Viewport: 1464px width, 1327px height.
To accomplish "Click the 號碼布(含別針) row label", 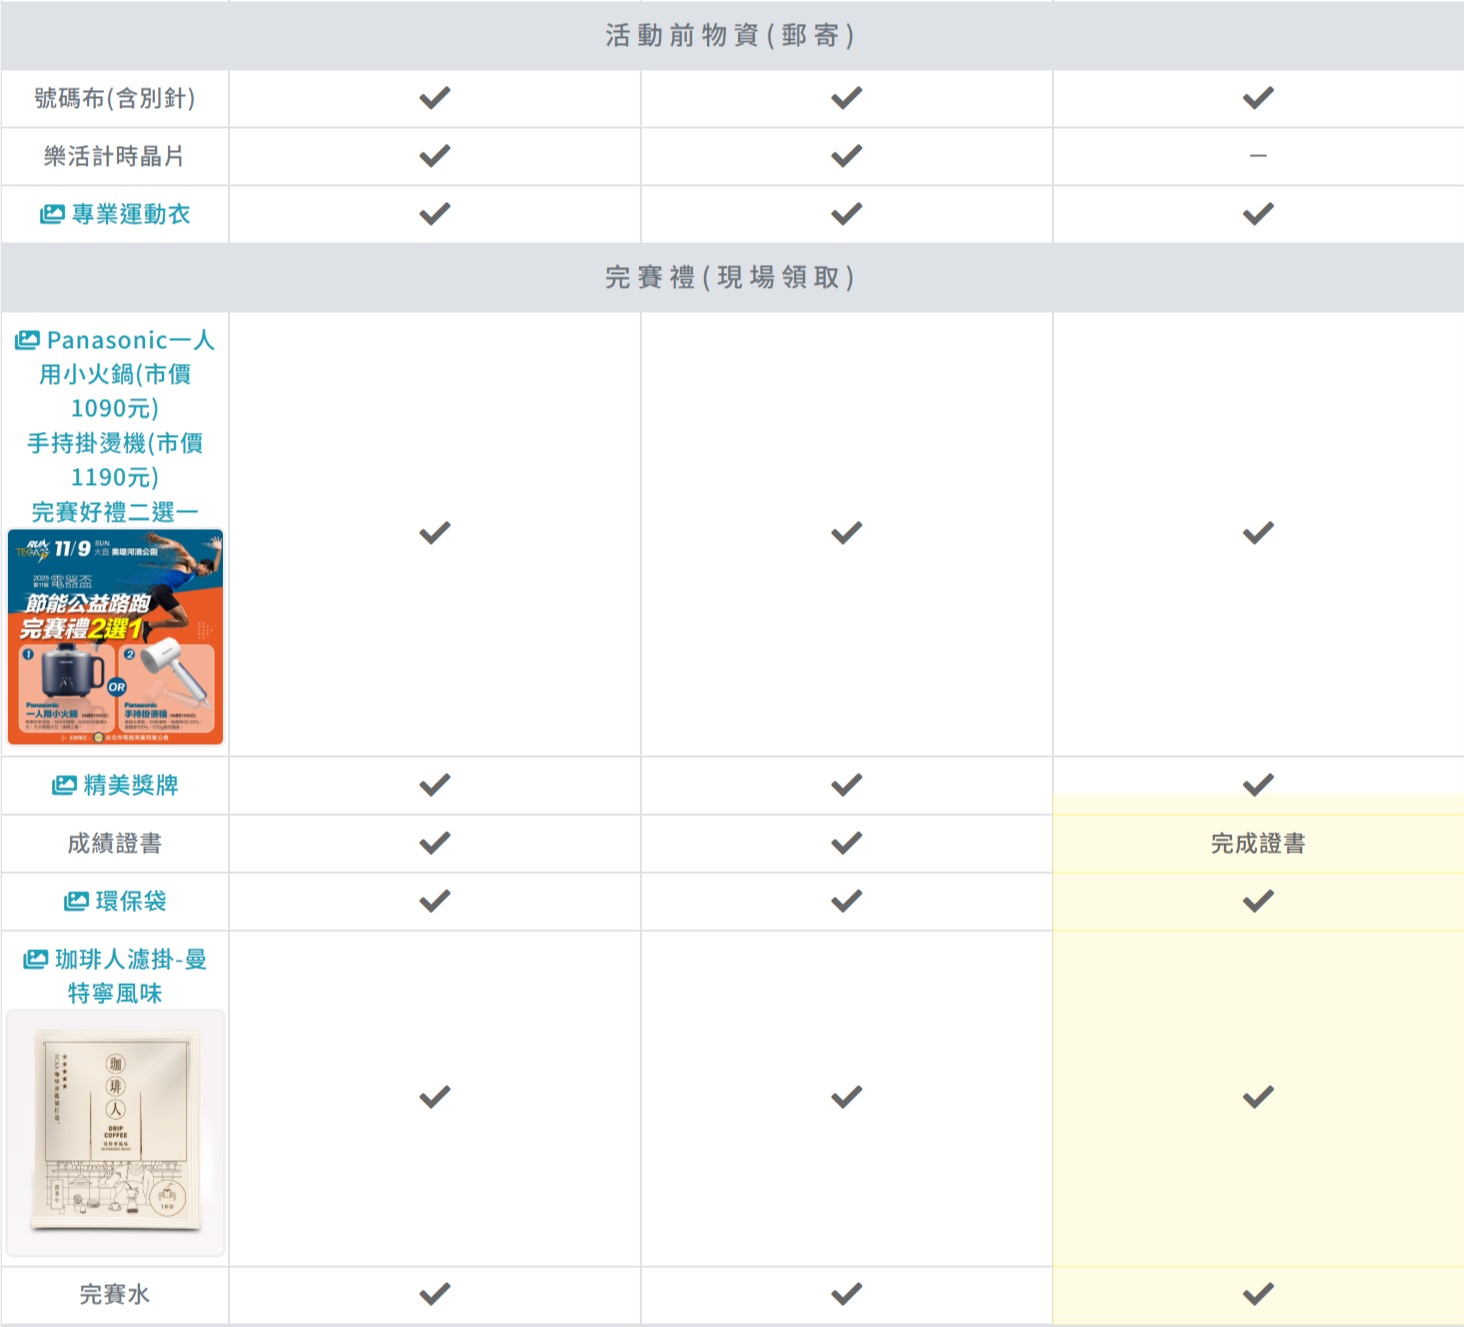I will pos(115,98).
